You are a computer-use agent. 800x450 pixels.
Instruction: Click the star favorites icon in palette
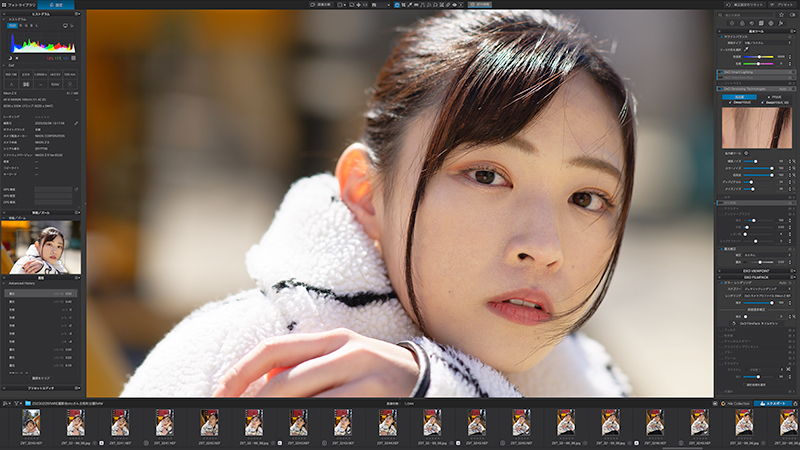pos(781,15)
